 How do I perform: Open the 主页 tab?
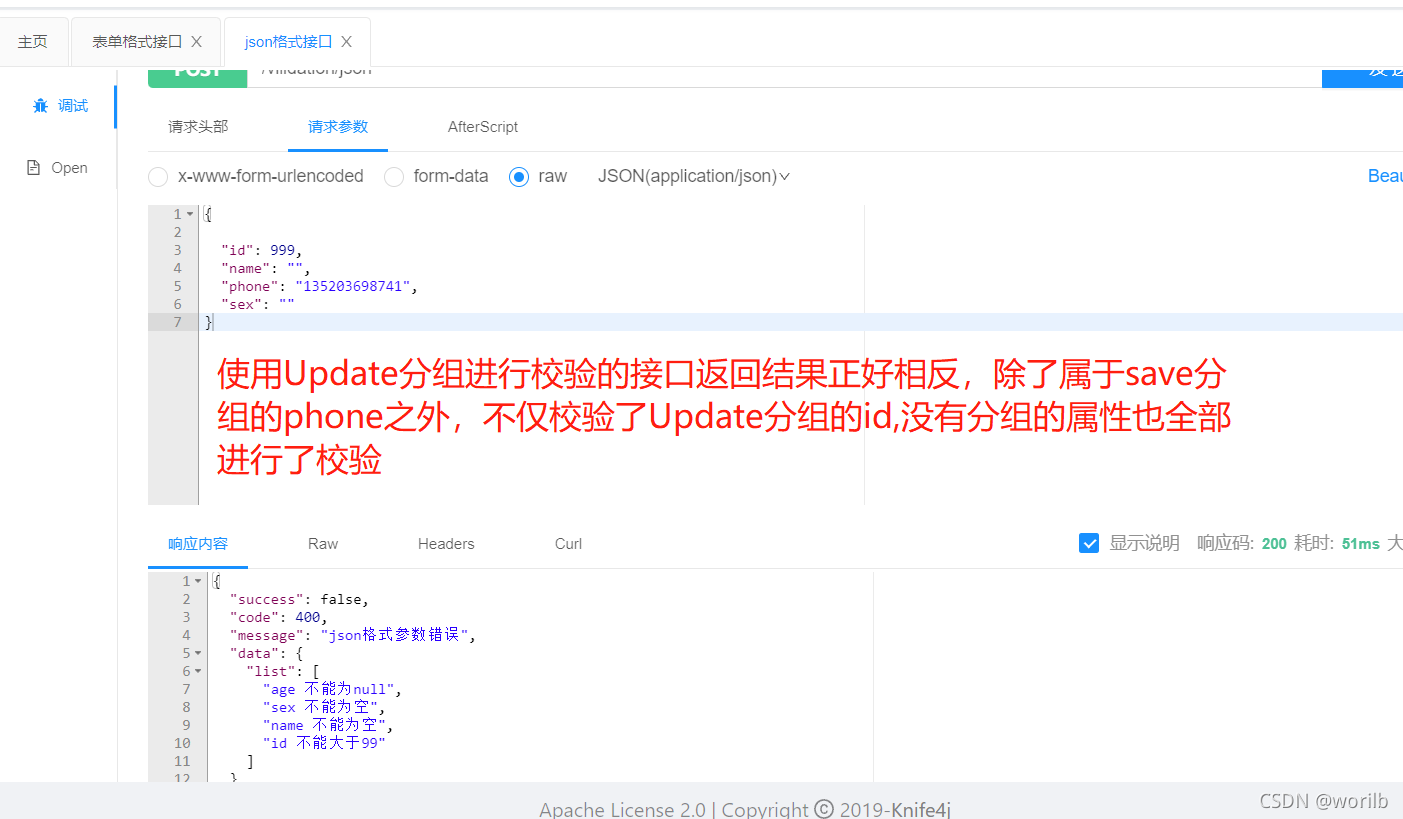pyautogui.click(x=33, y=42)
